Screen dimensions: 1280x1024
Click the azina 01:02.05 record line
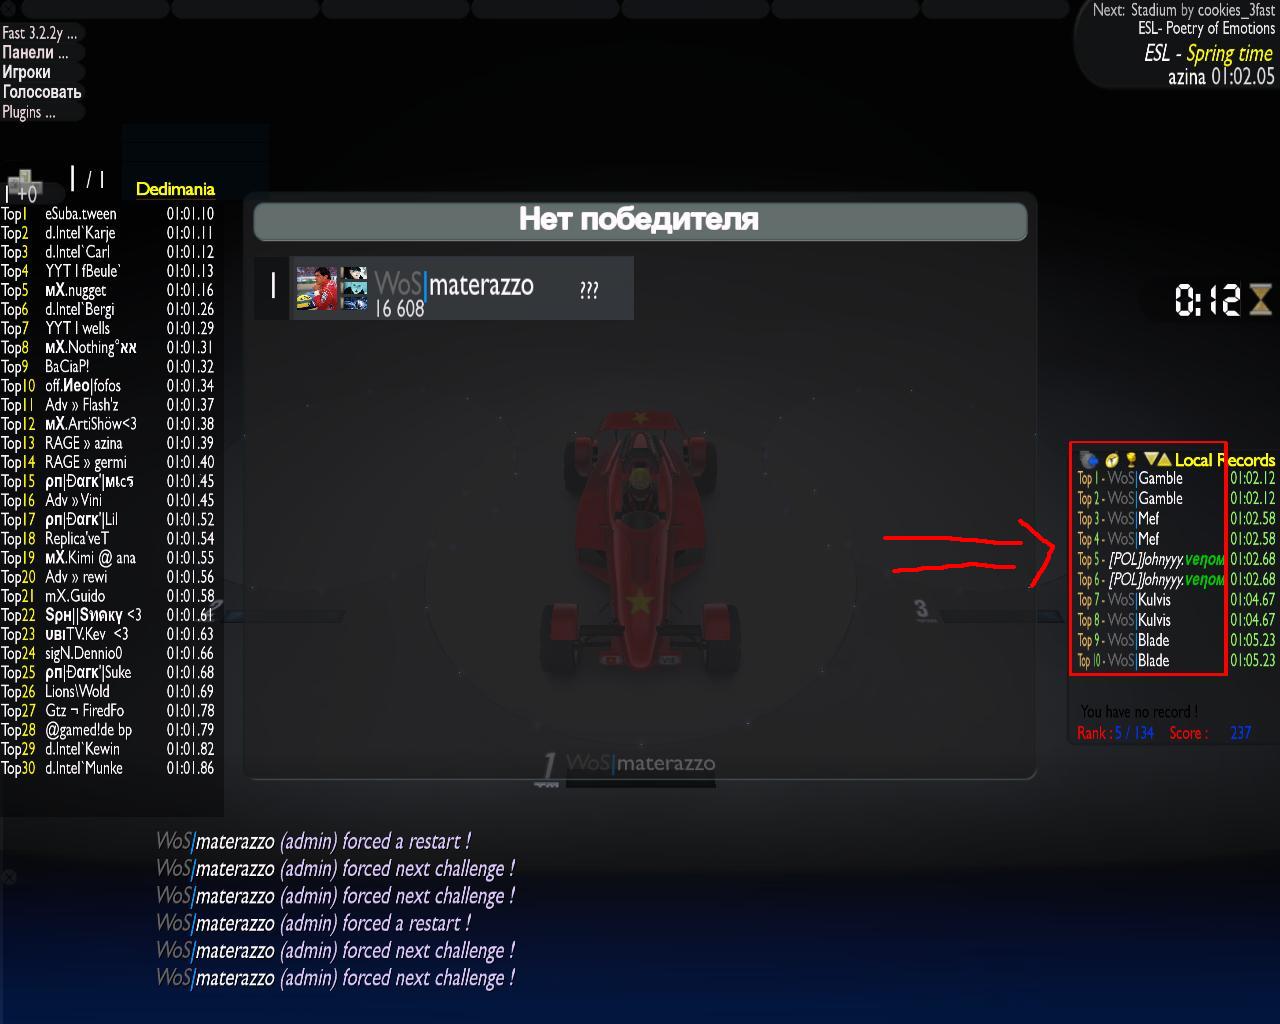pos(1221,76)
